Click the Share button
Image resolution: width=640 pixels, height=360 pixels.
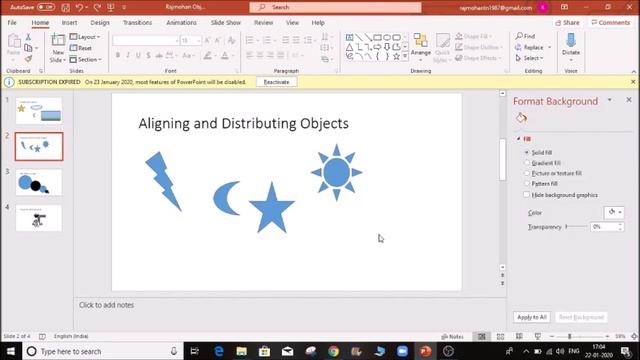click(568, 23)
